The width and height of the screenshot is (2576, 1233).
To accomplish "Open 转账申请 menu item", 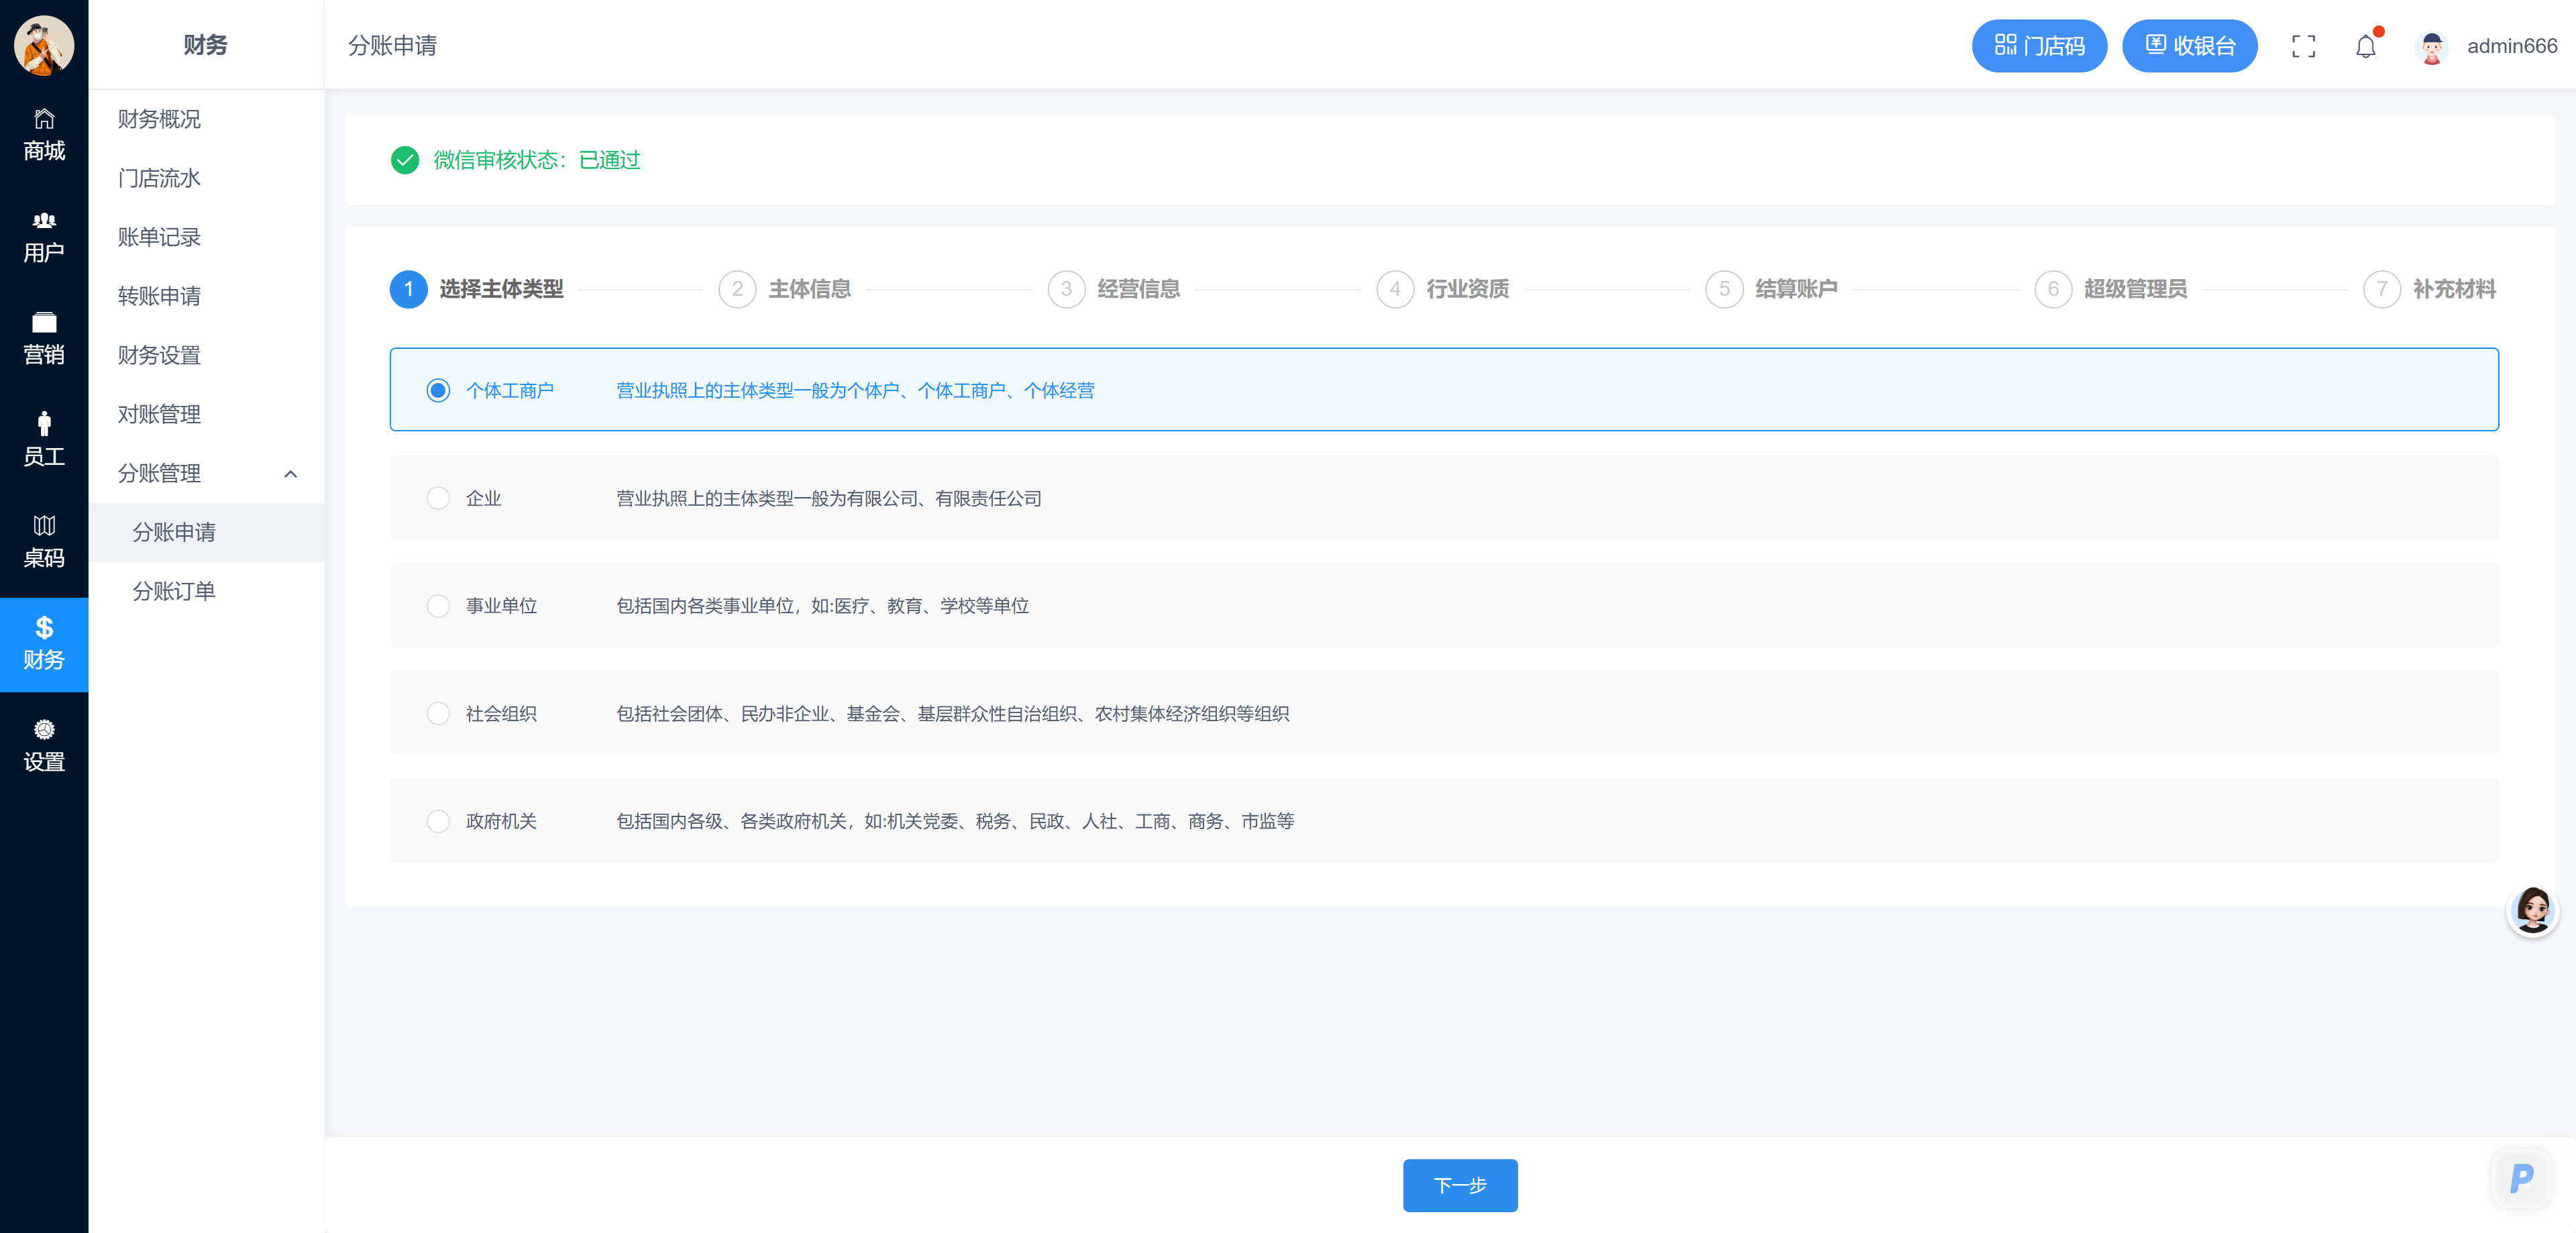I will 206,296.
